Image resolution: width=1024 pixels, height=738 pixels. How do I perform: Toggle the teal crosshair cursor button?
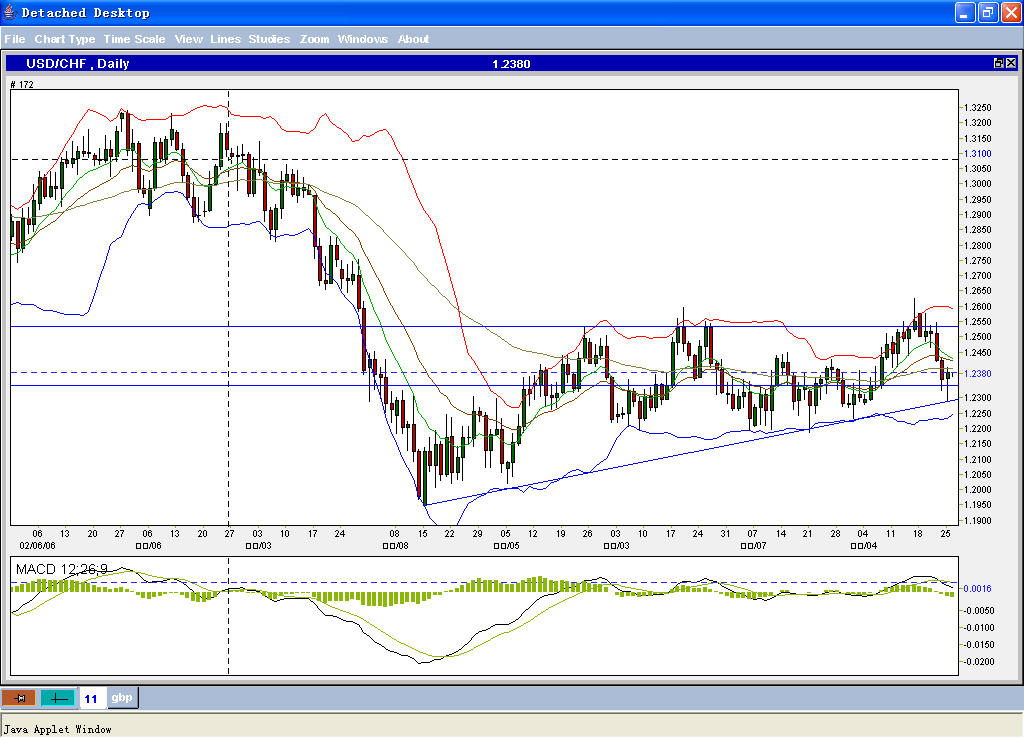[57, 698]
